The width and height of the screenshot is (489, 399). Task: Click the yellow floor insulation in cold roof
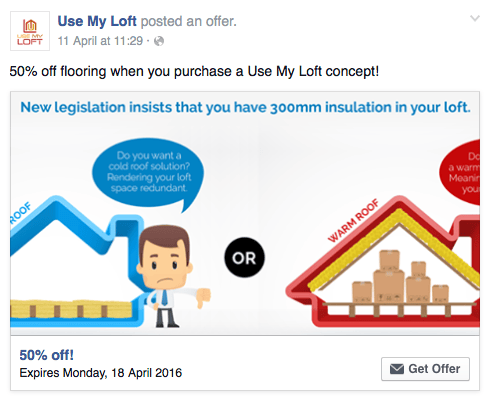coord(72,308)
